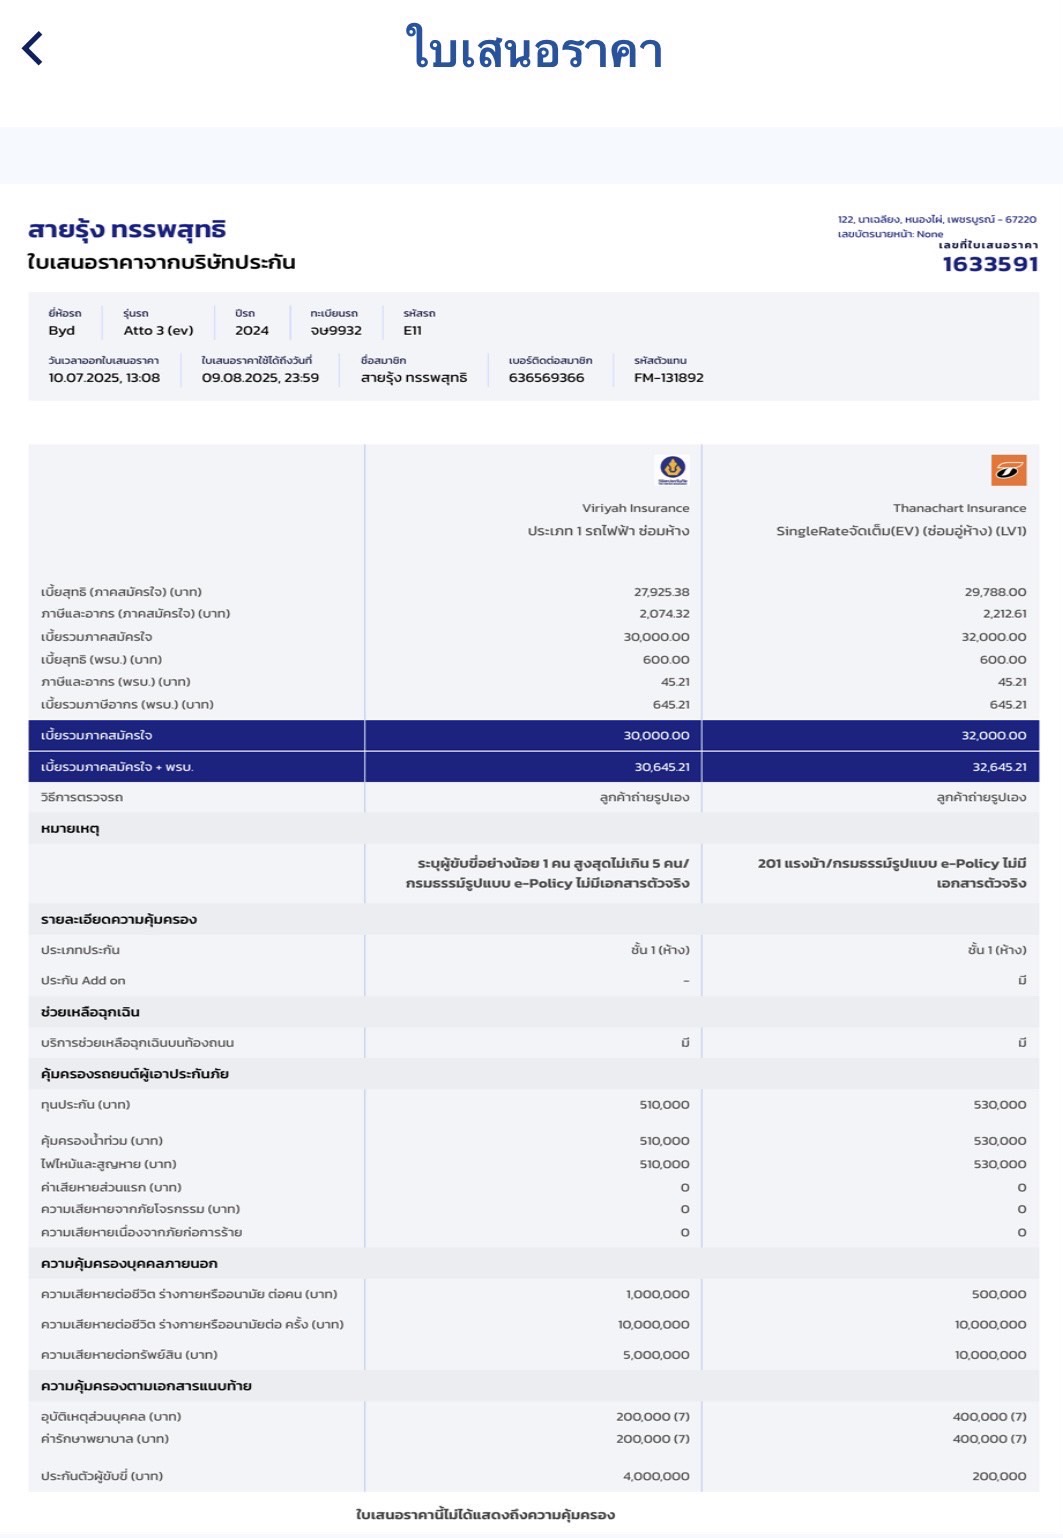Select car year value 2024
1063x1538 pixels.
(x=252, y=331)
